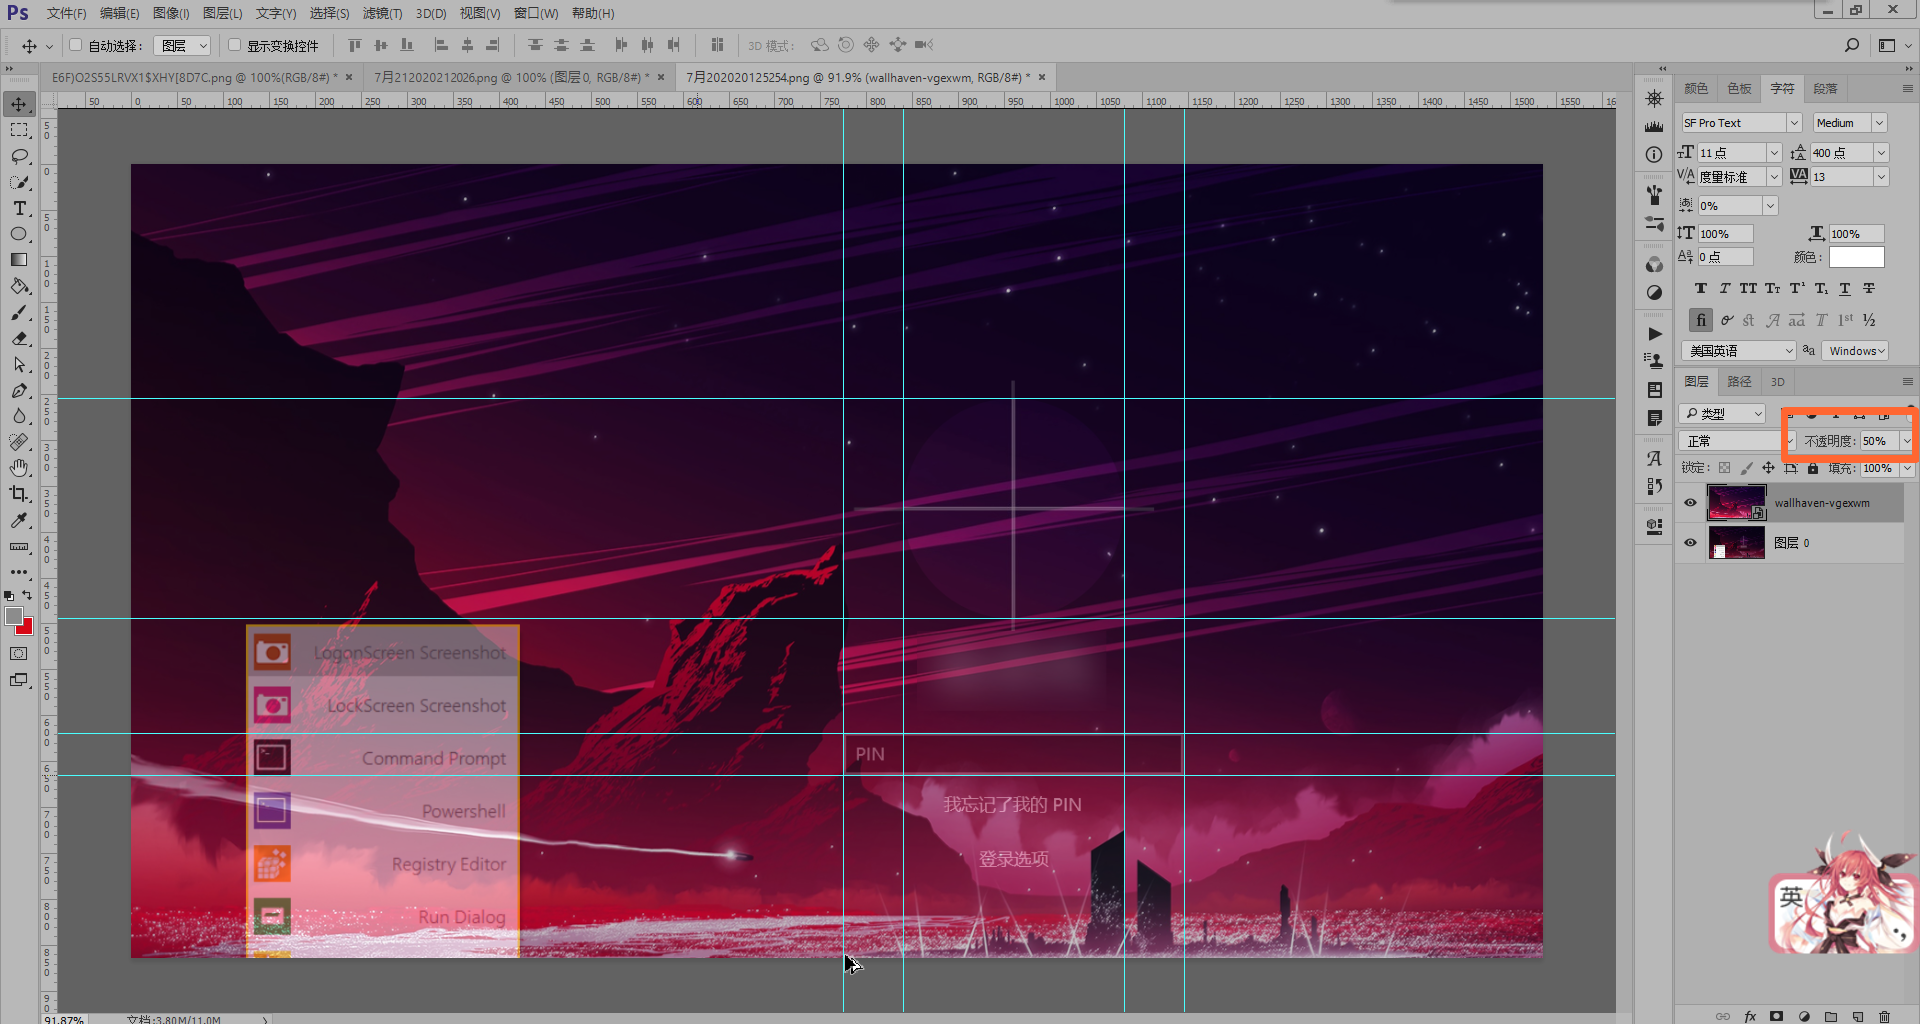Add a layer mask
The width and height of the screenshot is (1920, 1024).
pos(1776,1016)
